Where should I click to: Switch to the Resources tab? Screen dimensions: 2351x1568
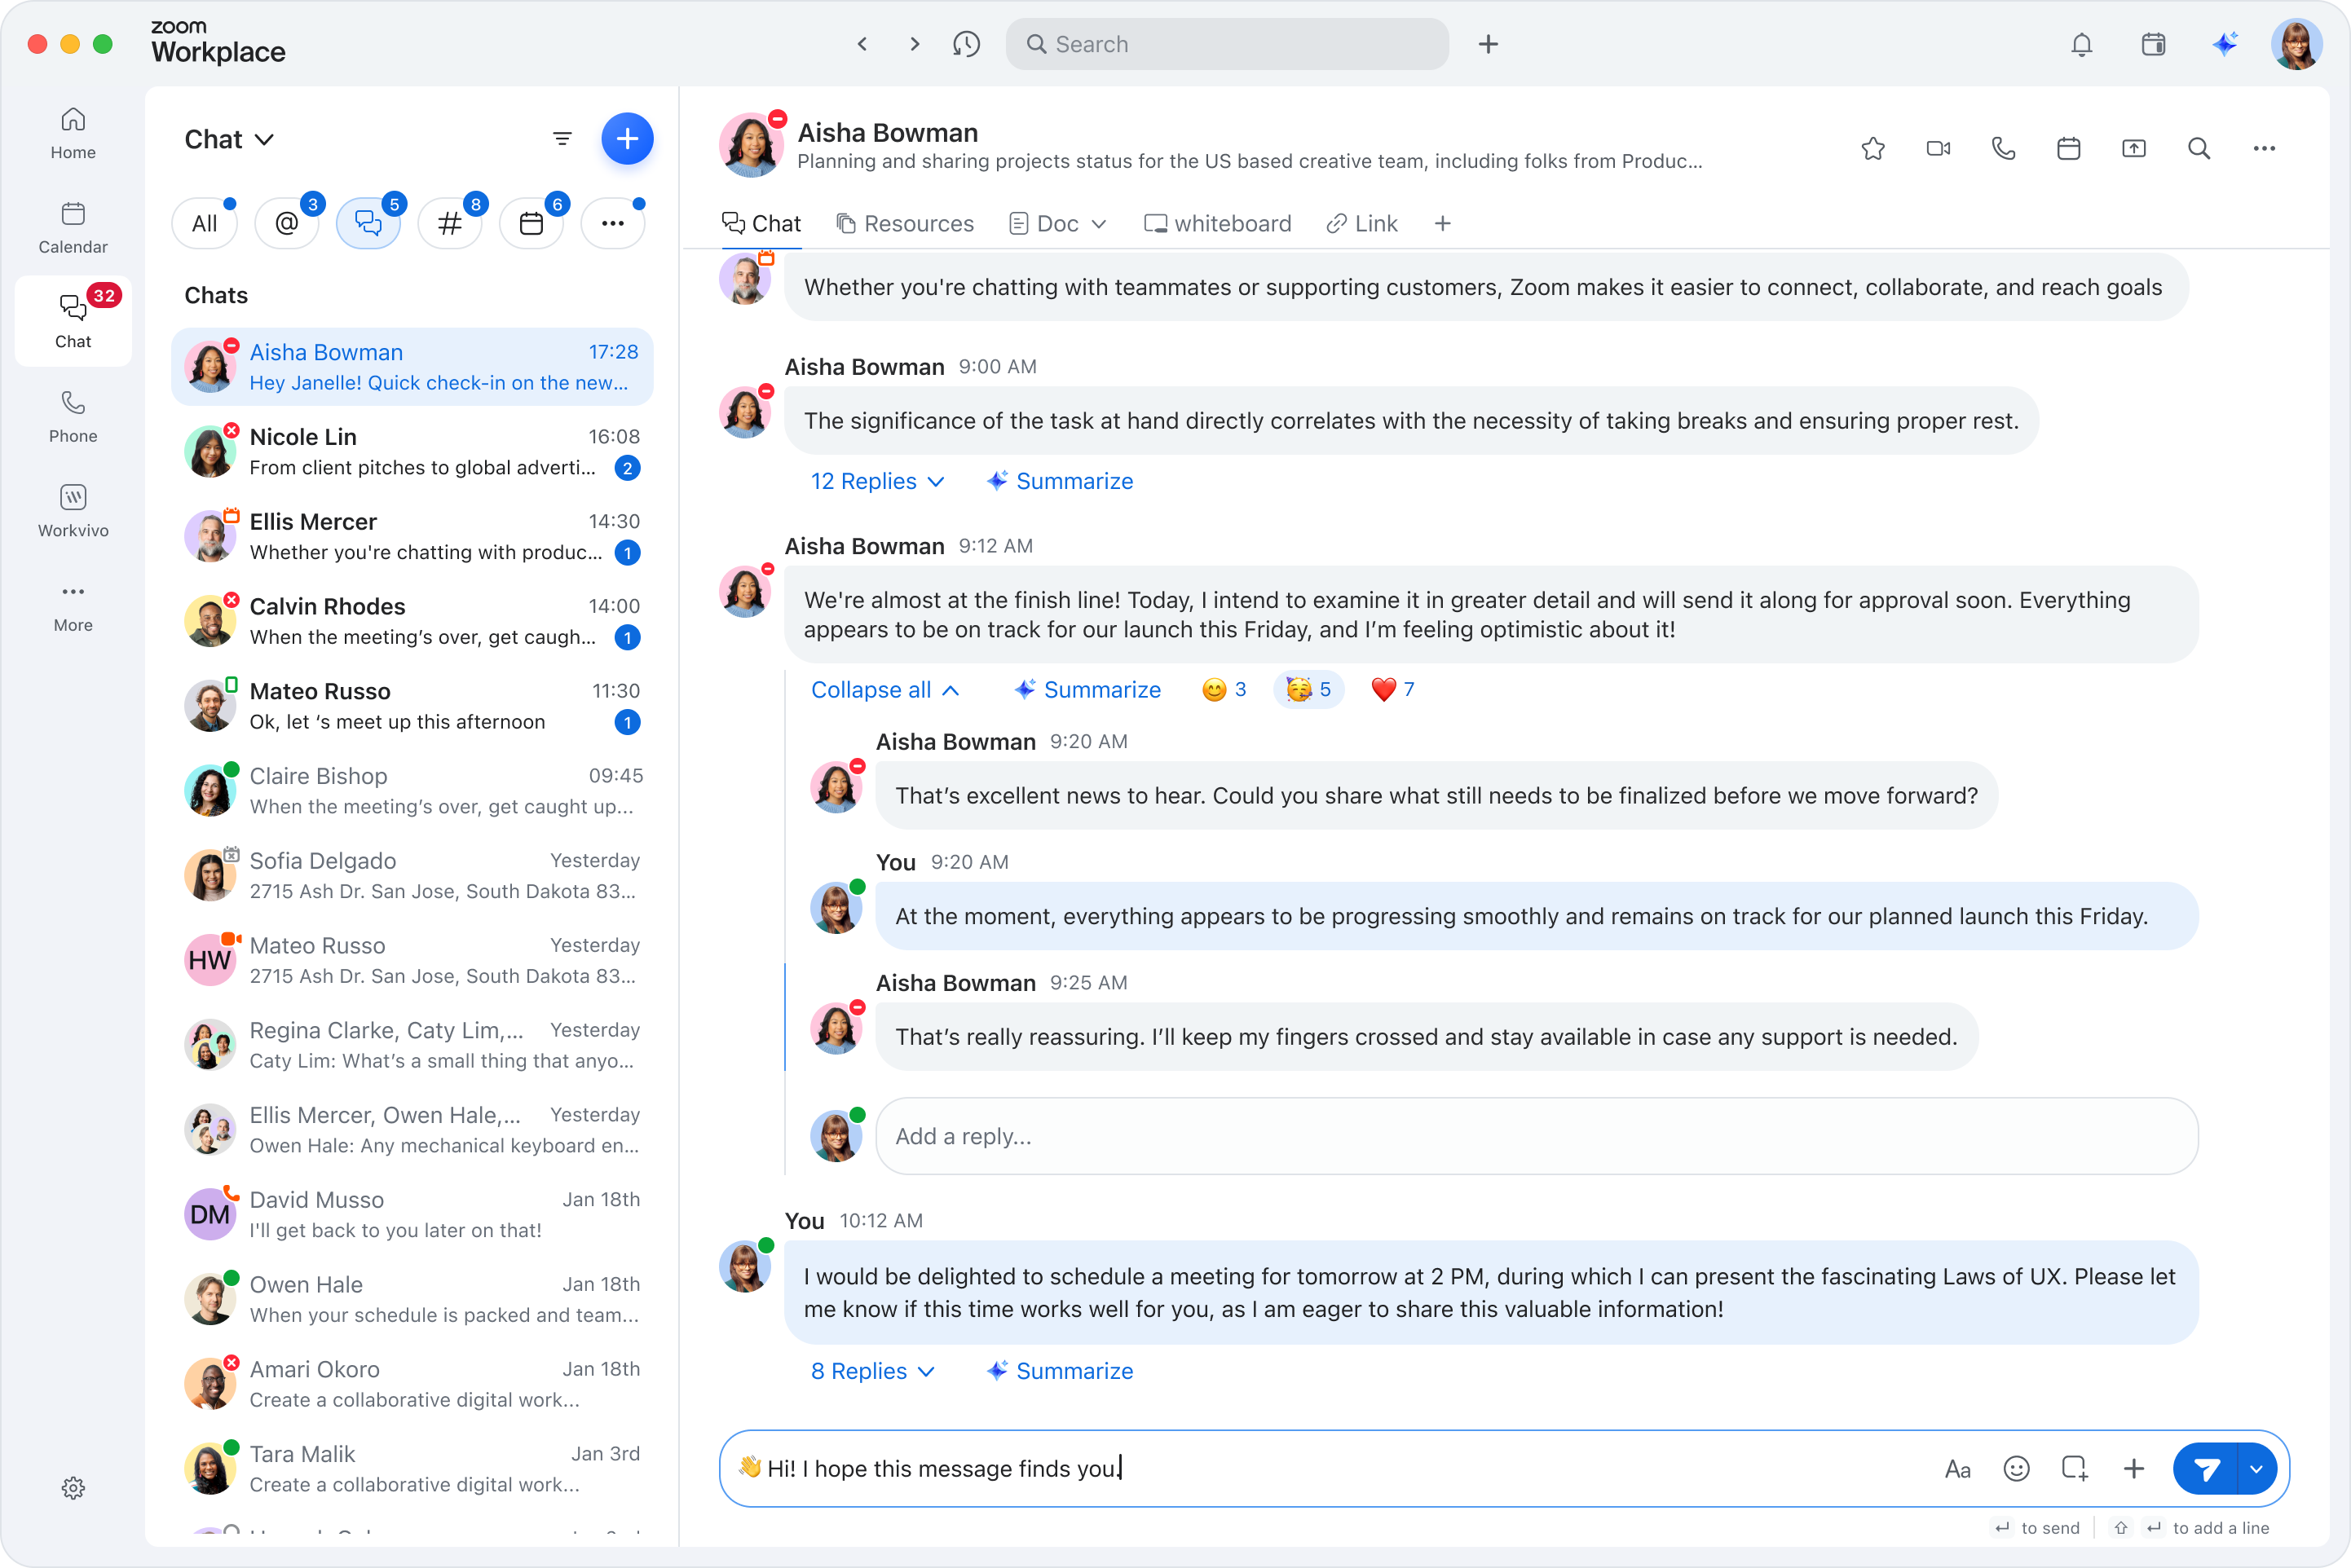tap(905, 223)
